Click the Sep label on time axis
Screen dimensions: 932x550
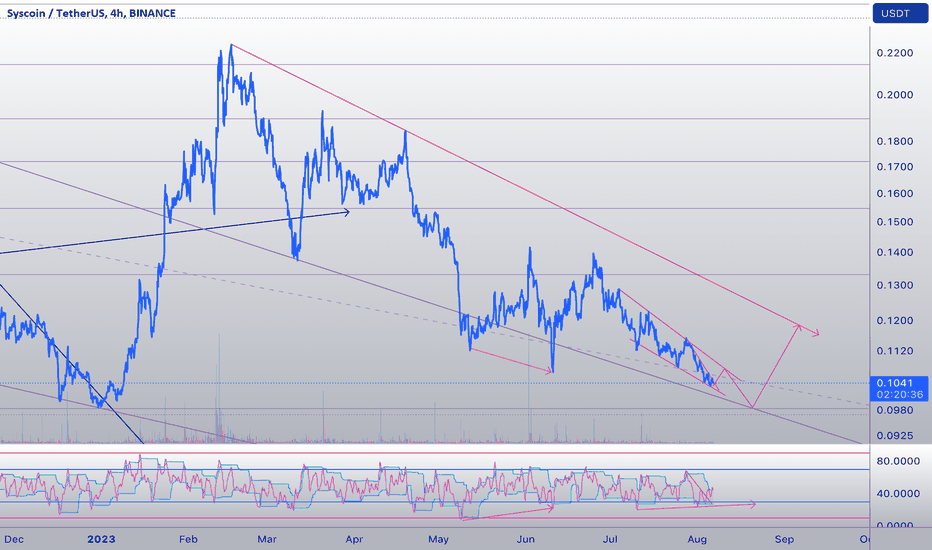pyautogui.click(x=784, y=539)
